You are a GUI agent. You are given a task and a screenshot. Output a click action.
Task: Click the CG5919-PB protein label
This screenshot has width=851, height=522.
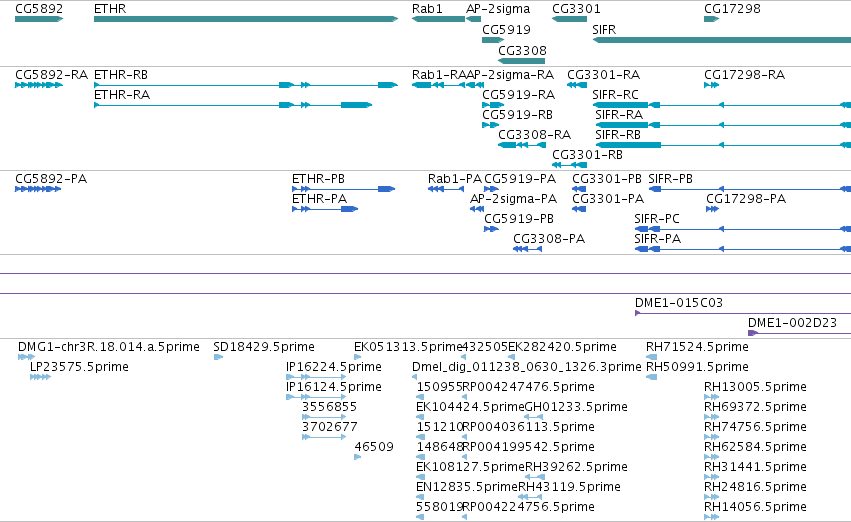click(519, 219)
